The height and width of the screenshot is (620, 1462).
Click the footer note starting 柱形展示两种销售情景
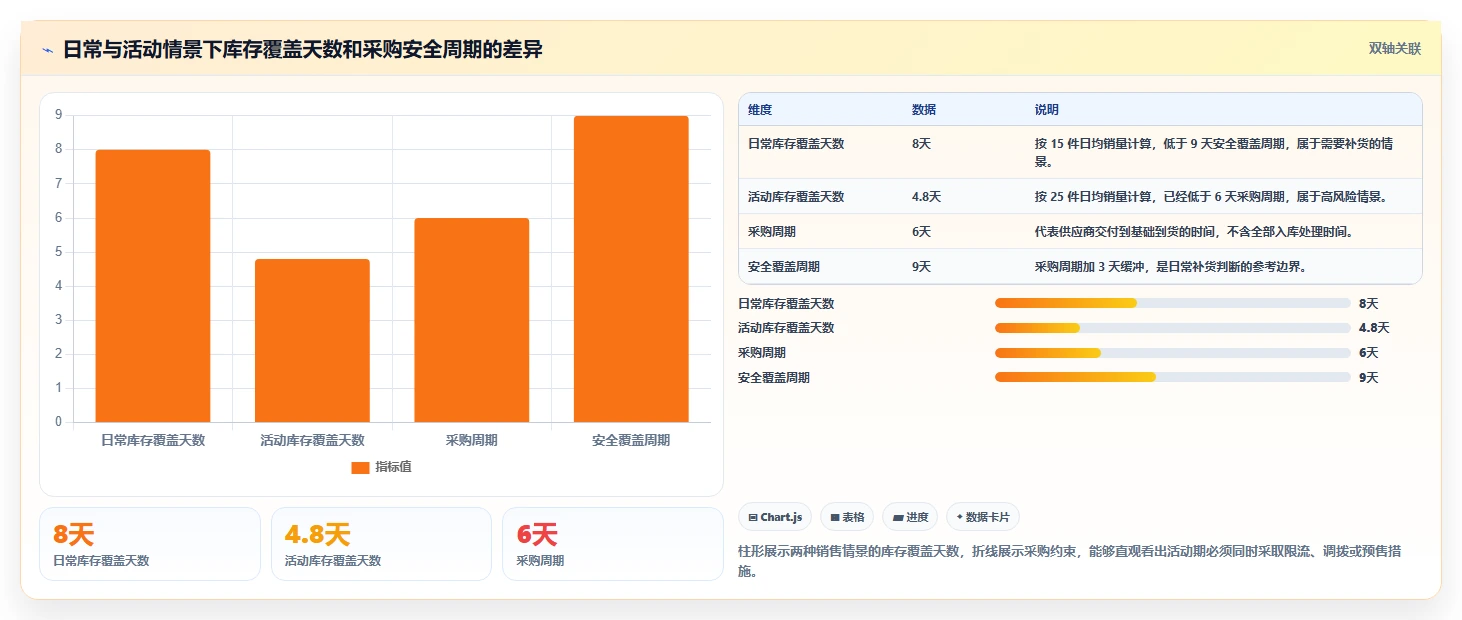(x=1069, y=561)
